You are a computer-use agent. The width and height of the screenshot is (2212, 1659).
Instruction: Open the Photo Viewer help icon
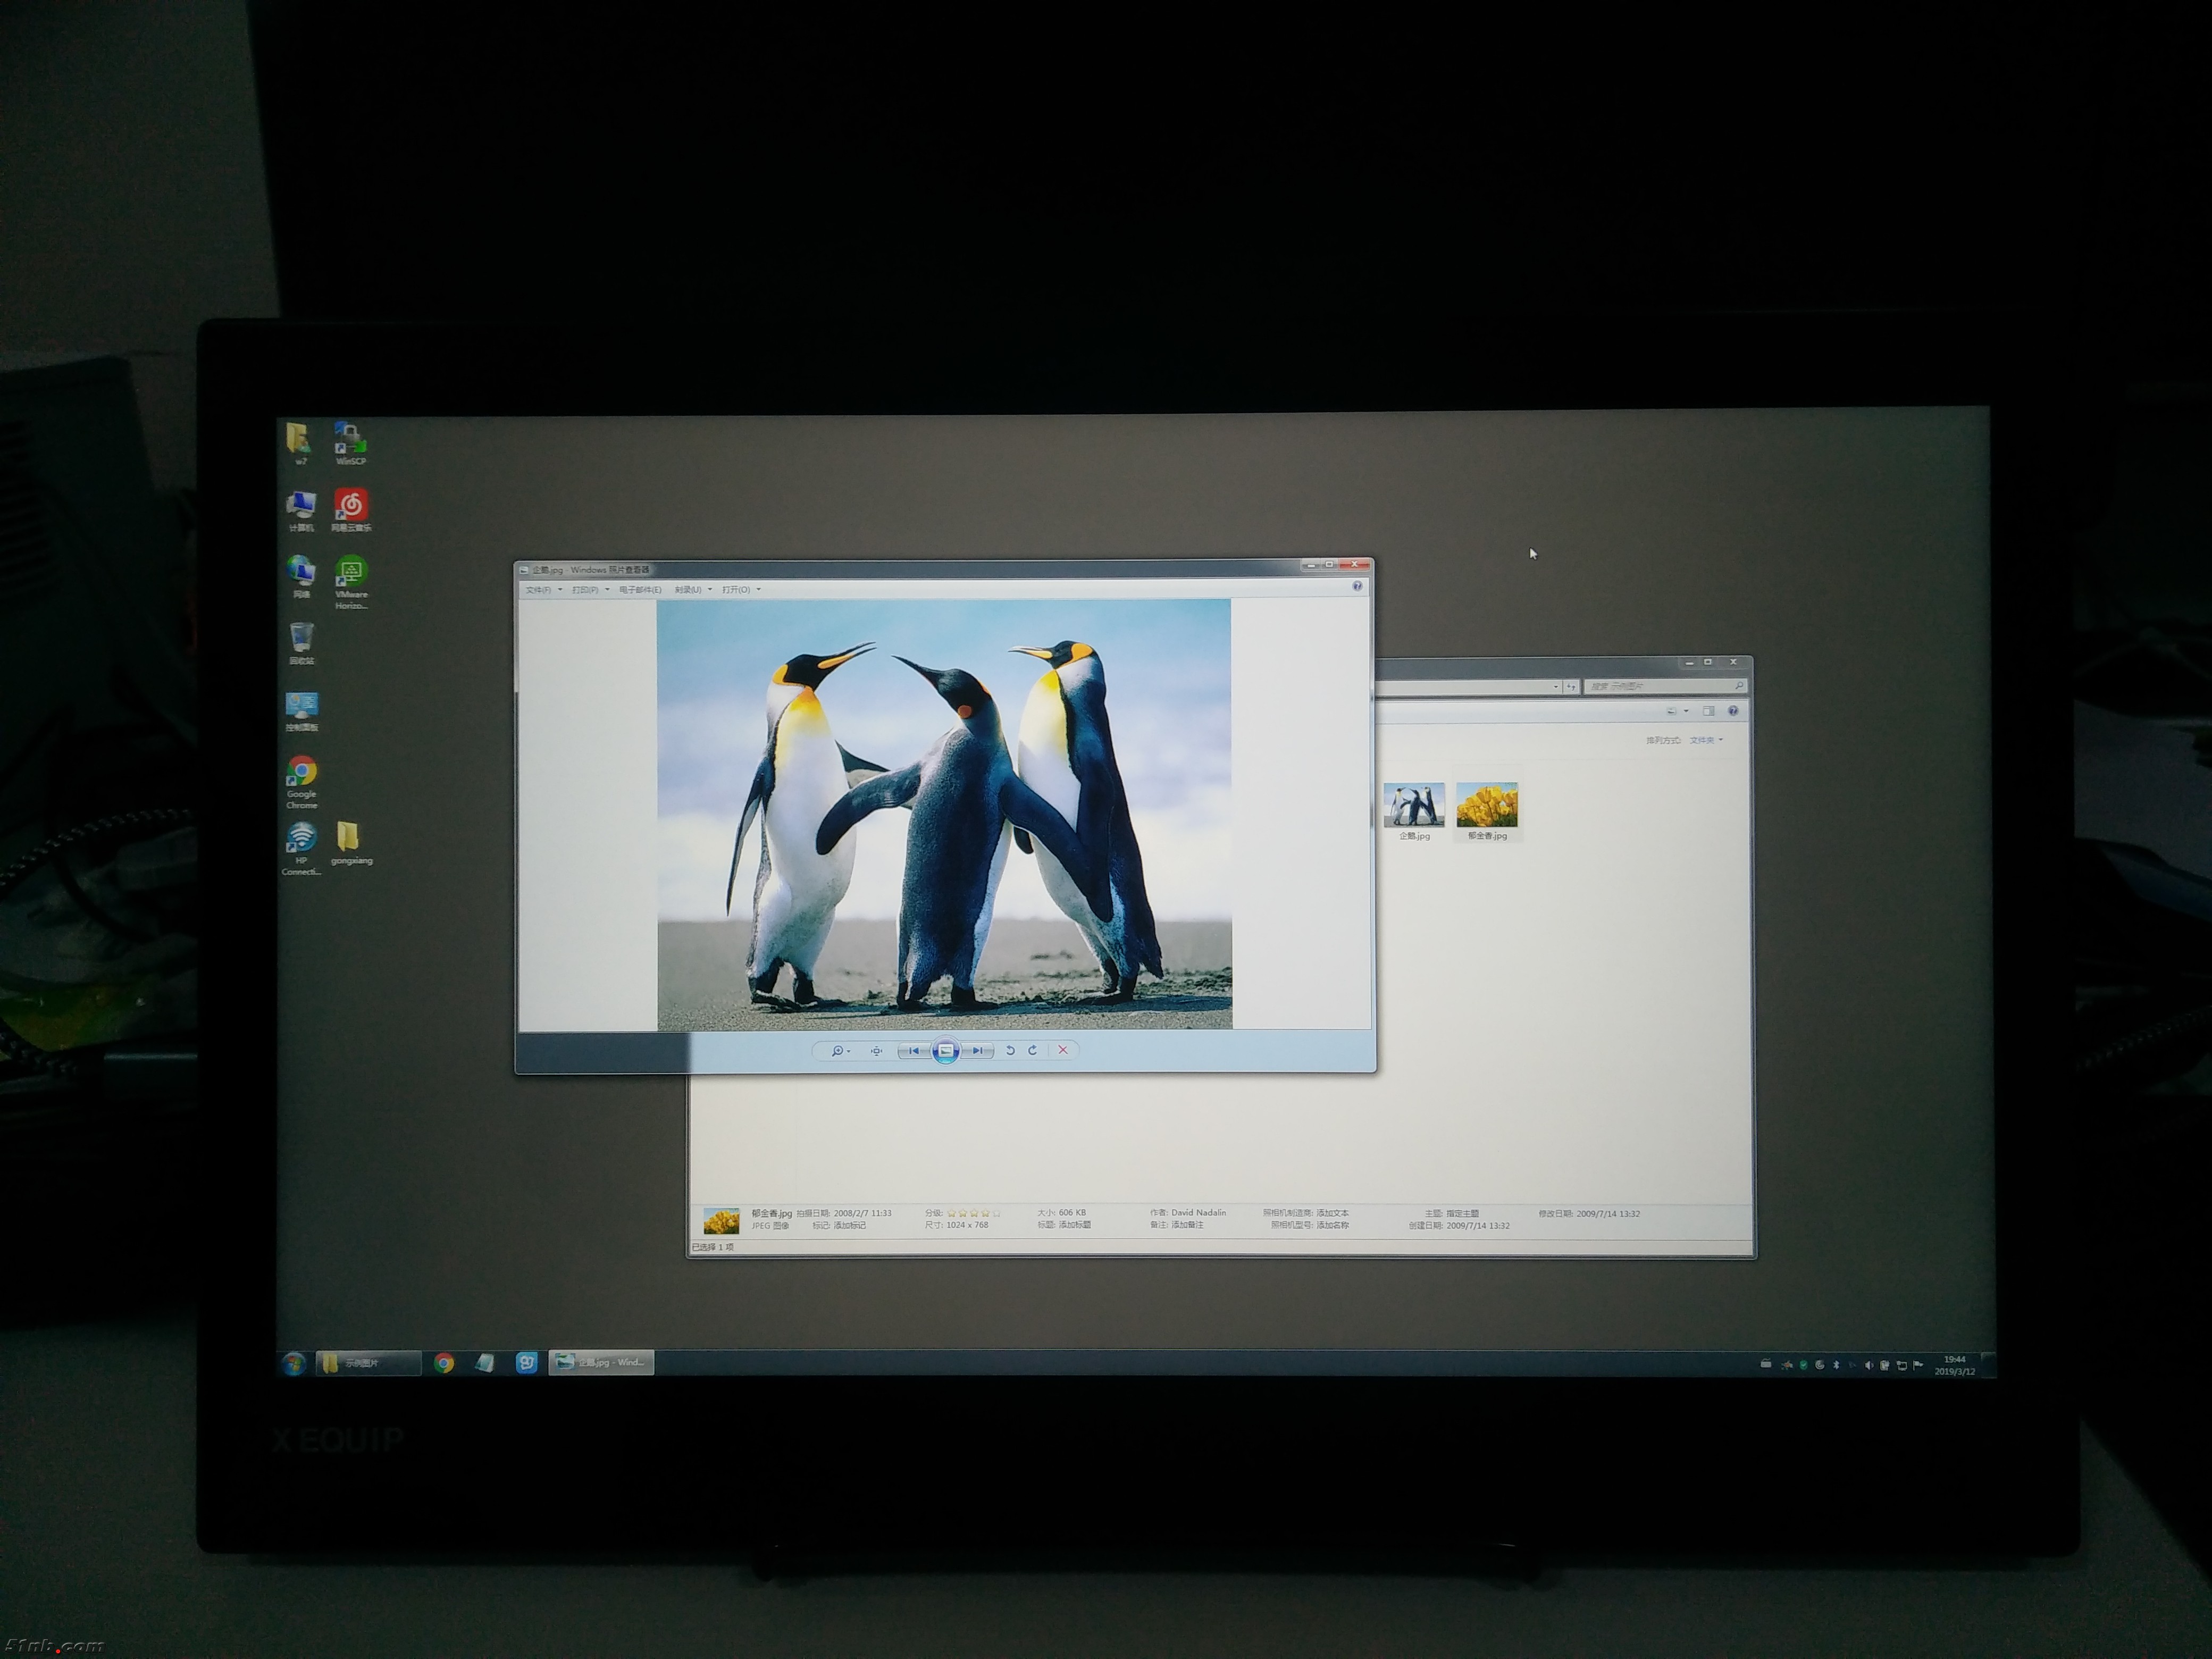point(1357,586)
